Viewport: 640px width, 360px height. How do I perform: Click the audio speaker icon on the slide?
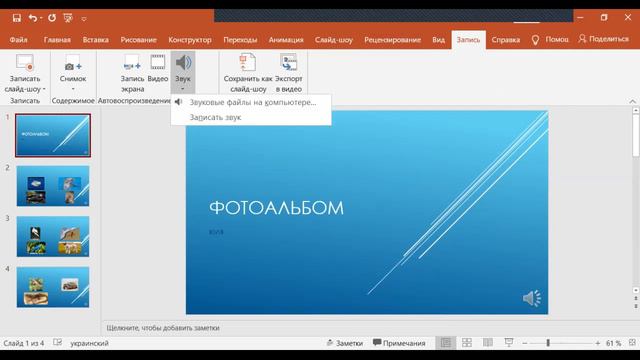point(532,298)
